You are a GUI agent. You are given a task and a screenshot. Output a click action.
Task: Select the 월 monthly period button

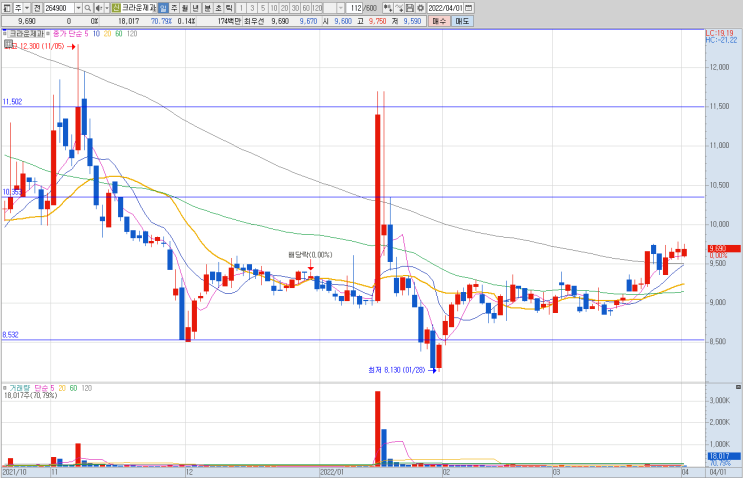point(185,8)
